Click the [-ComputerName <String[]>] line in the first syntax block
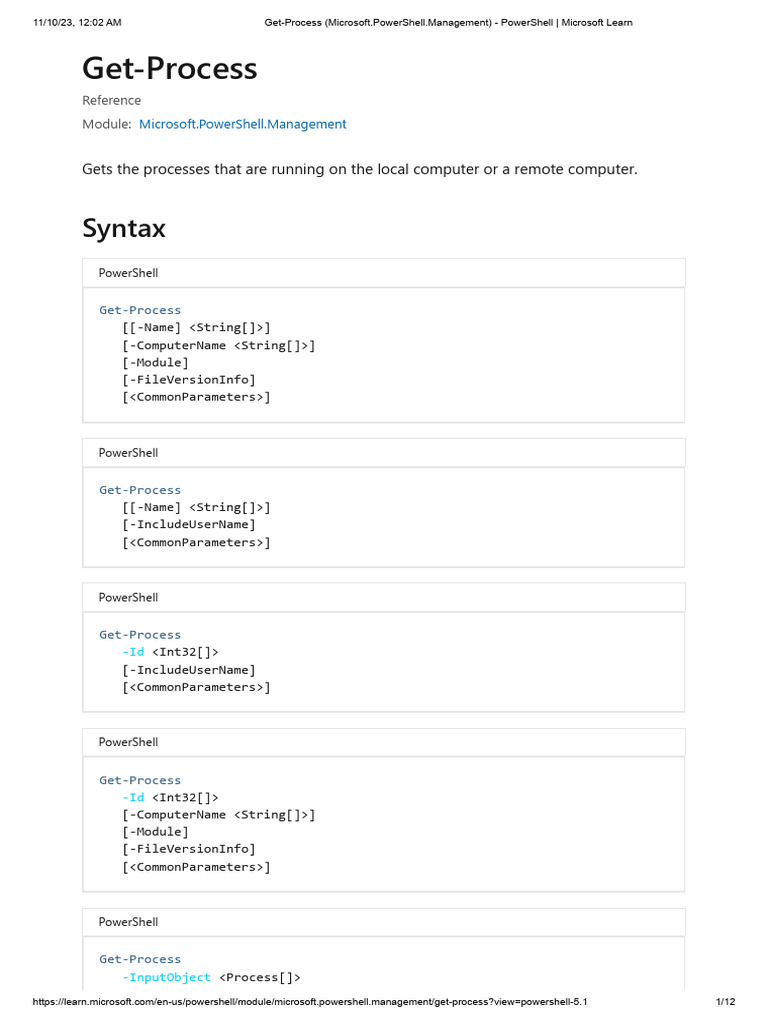Screen dimensions: 768x1024 tap(219, 345)
